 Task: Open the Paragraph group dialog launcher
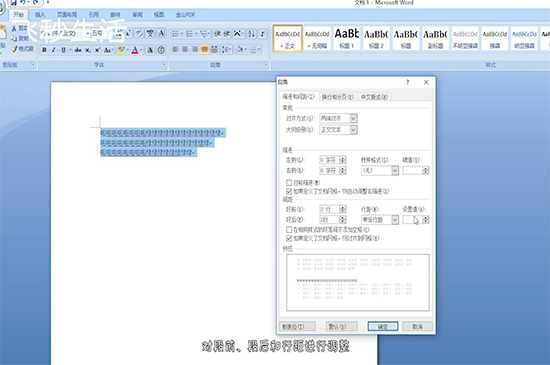265,64
